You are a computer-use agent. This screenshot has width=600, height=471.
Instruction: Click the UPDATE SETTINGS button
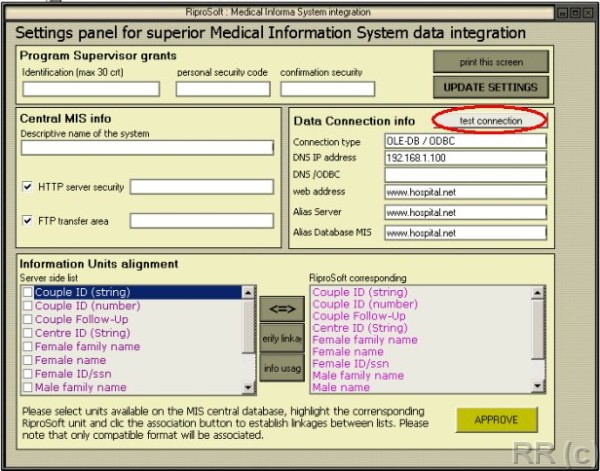(491, 87)
